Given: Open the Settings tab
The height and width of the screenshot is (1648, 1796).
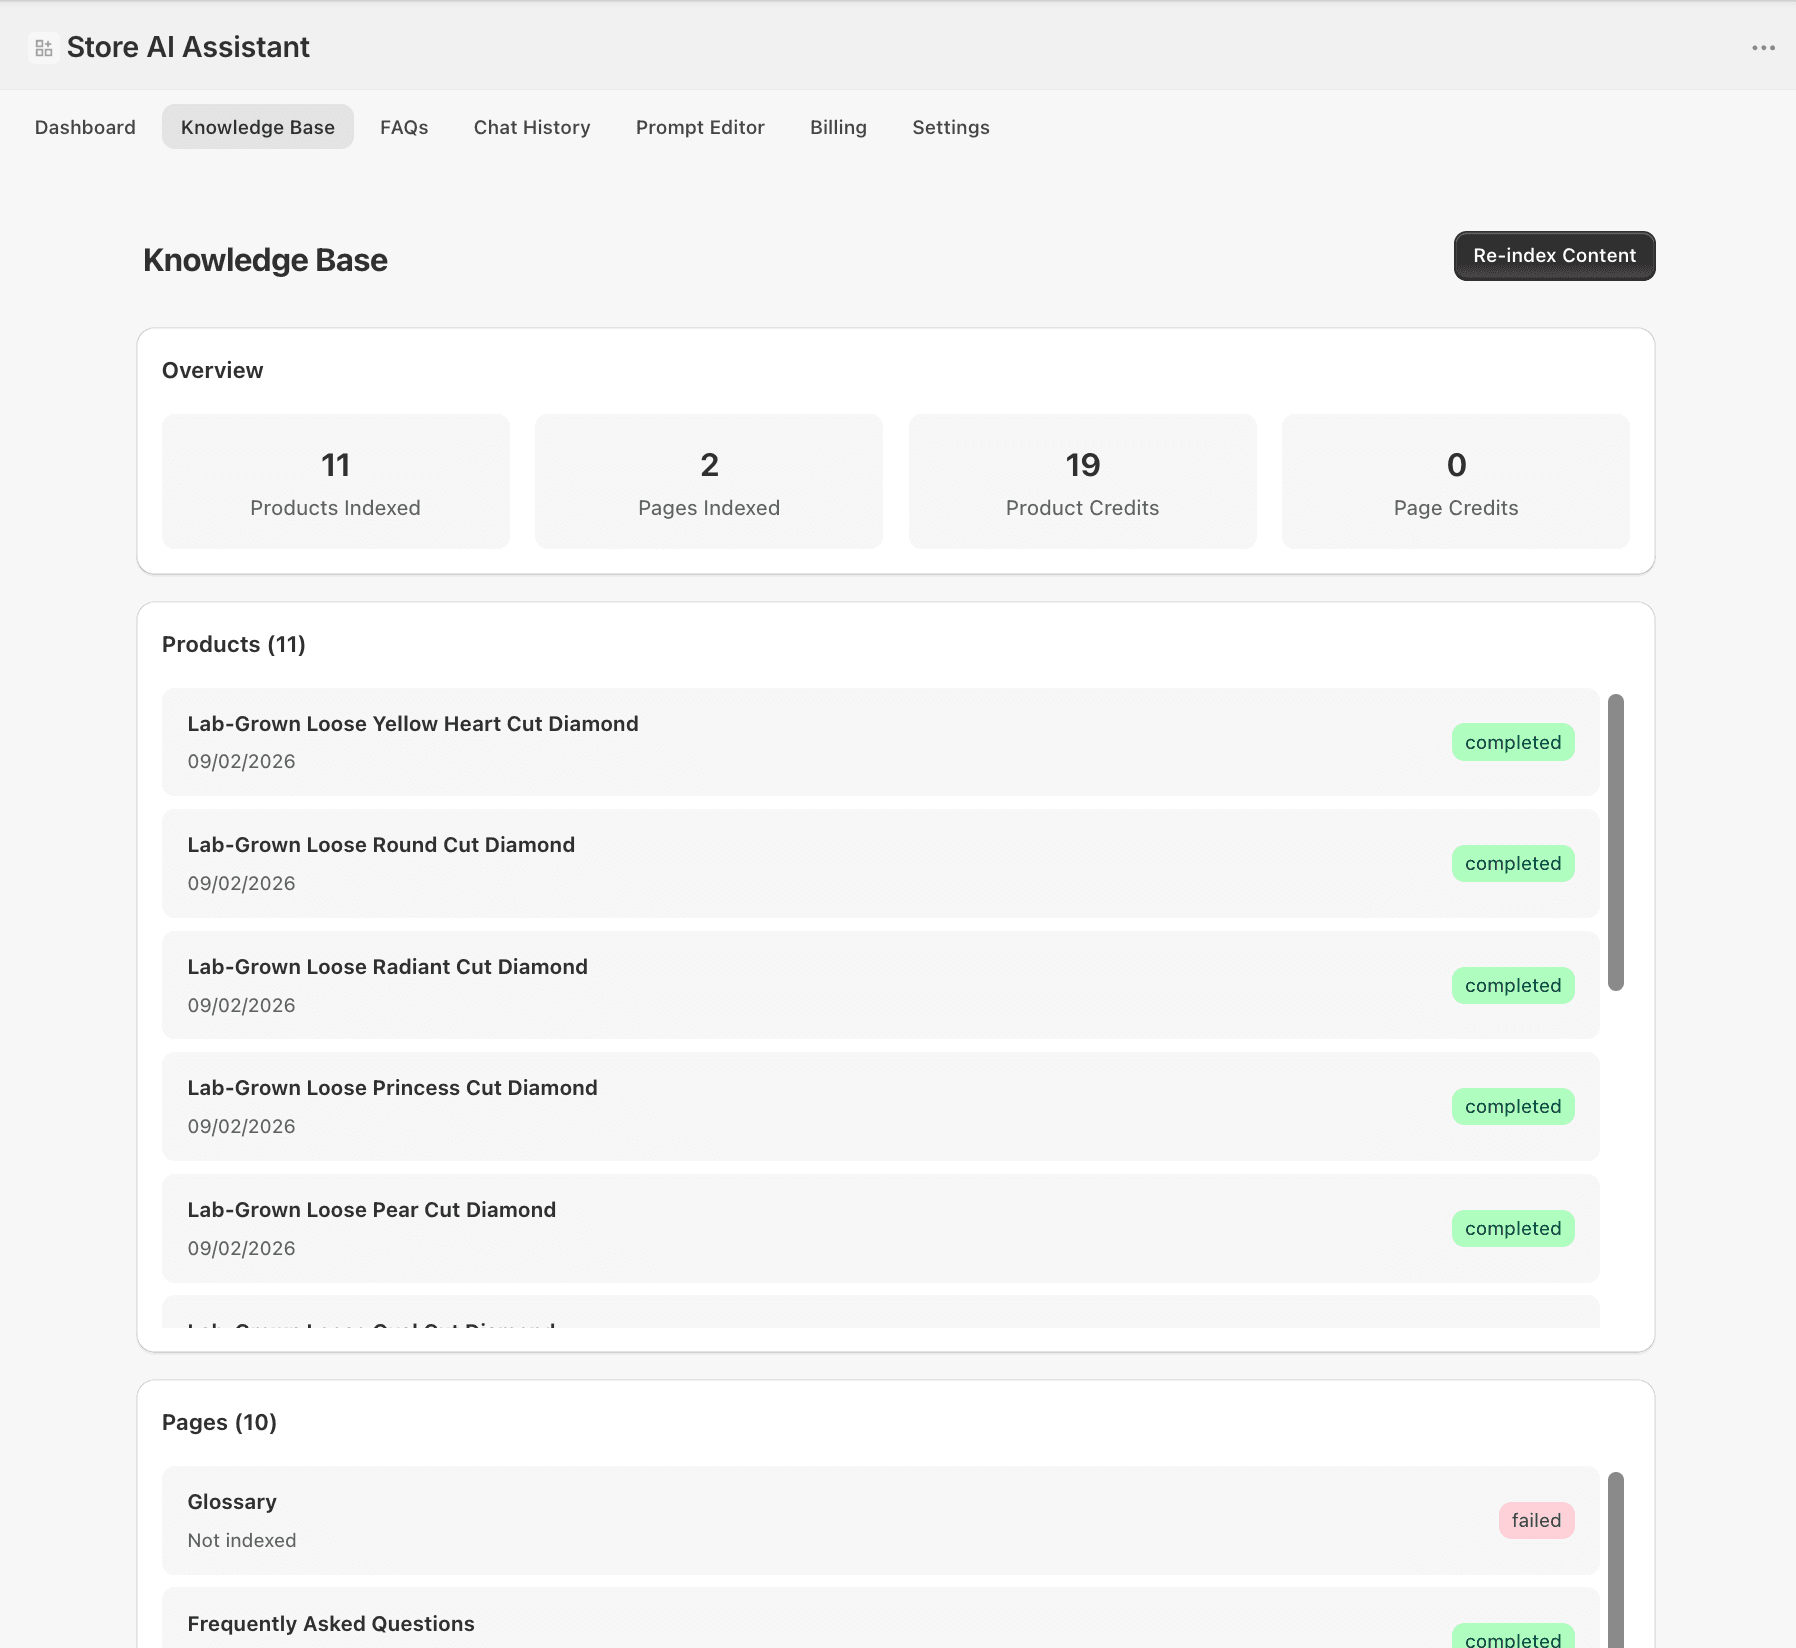Looking at the screenshot, I should point(950,127).
